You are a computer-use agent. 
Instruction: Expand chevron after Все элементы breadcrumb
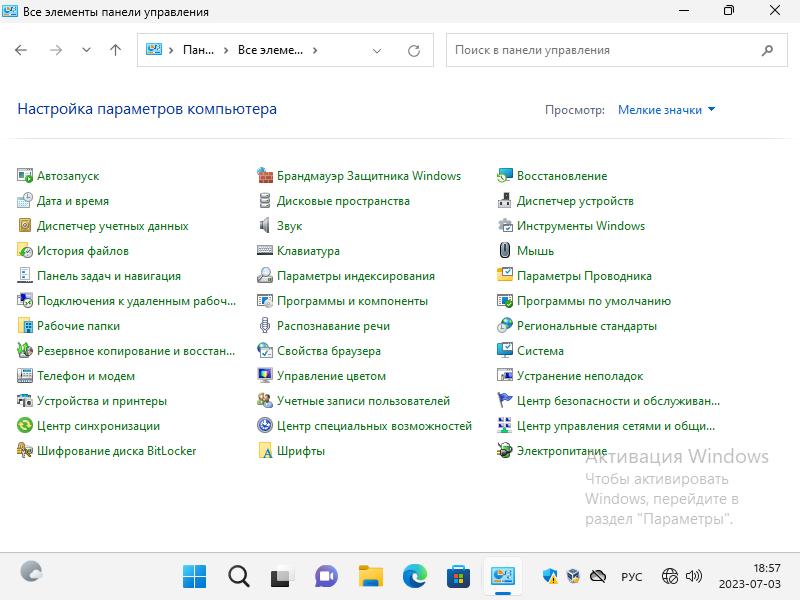315,50
